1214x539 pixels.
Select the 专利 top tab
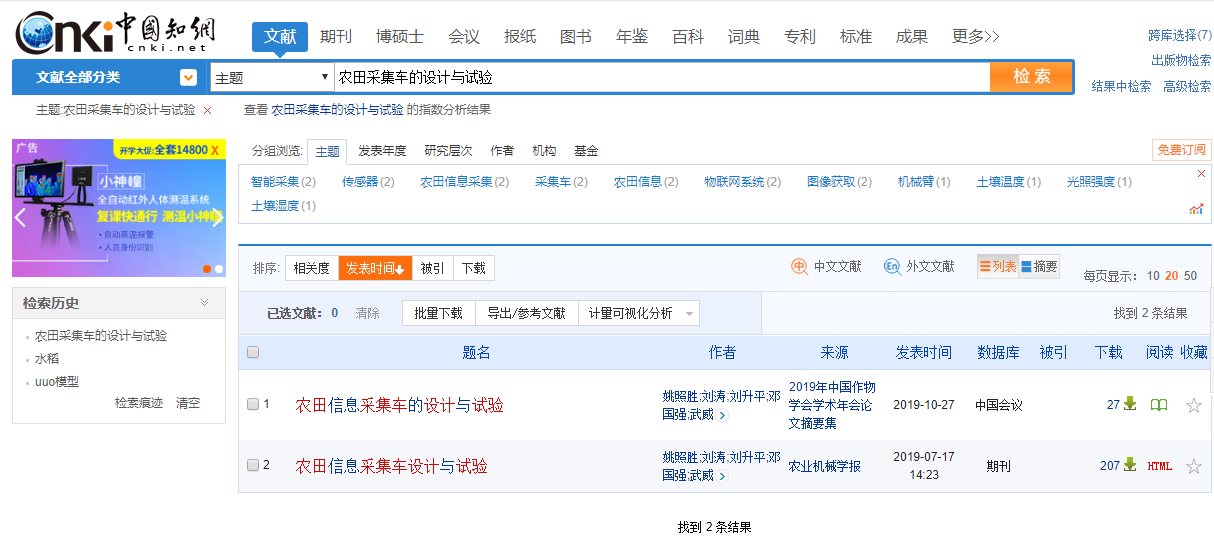[800, 37]
